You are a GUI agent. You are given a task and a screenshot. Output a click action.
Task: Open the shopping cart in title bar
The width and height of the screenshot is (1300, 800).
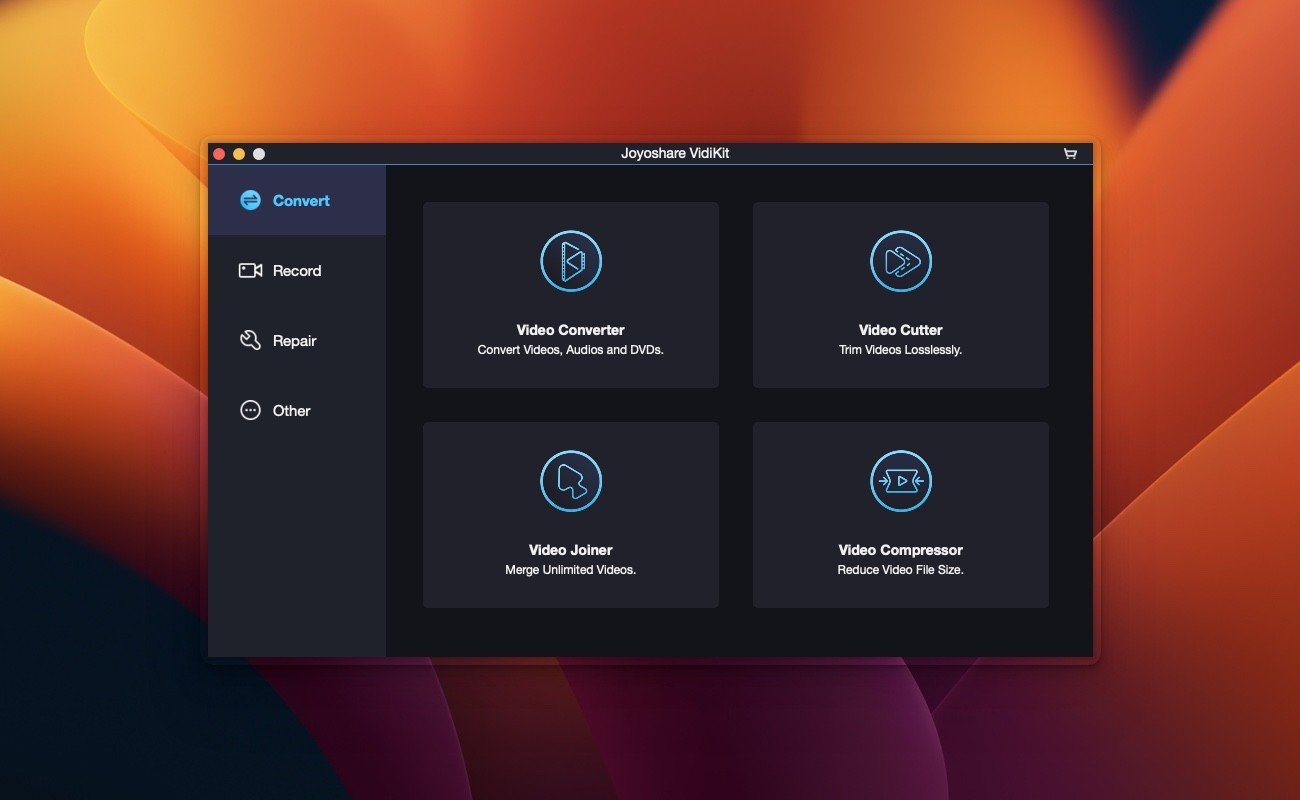pyautogui.click(x=1070, y=154)
